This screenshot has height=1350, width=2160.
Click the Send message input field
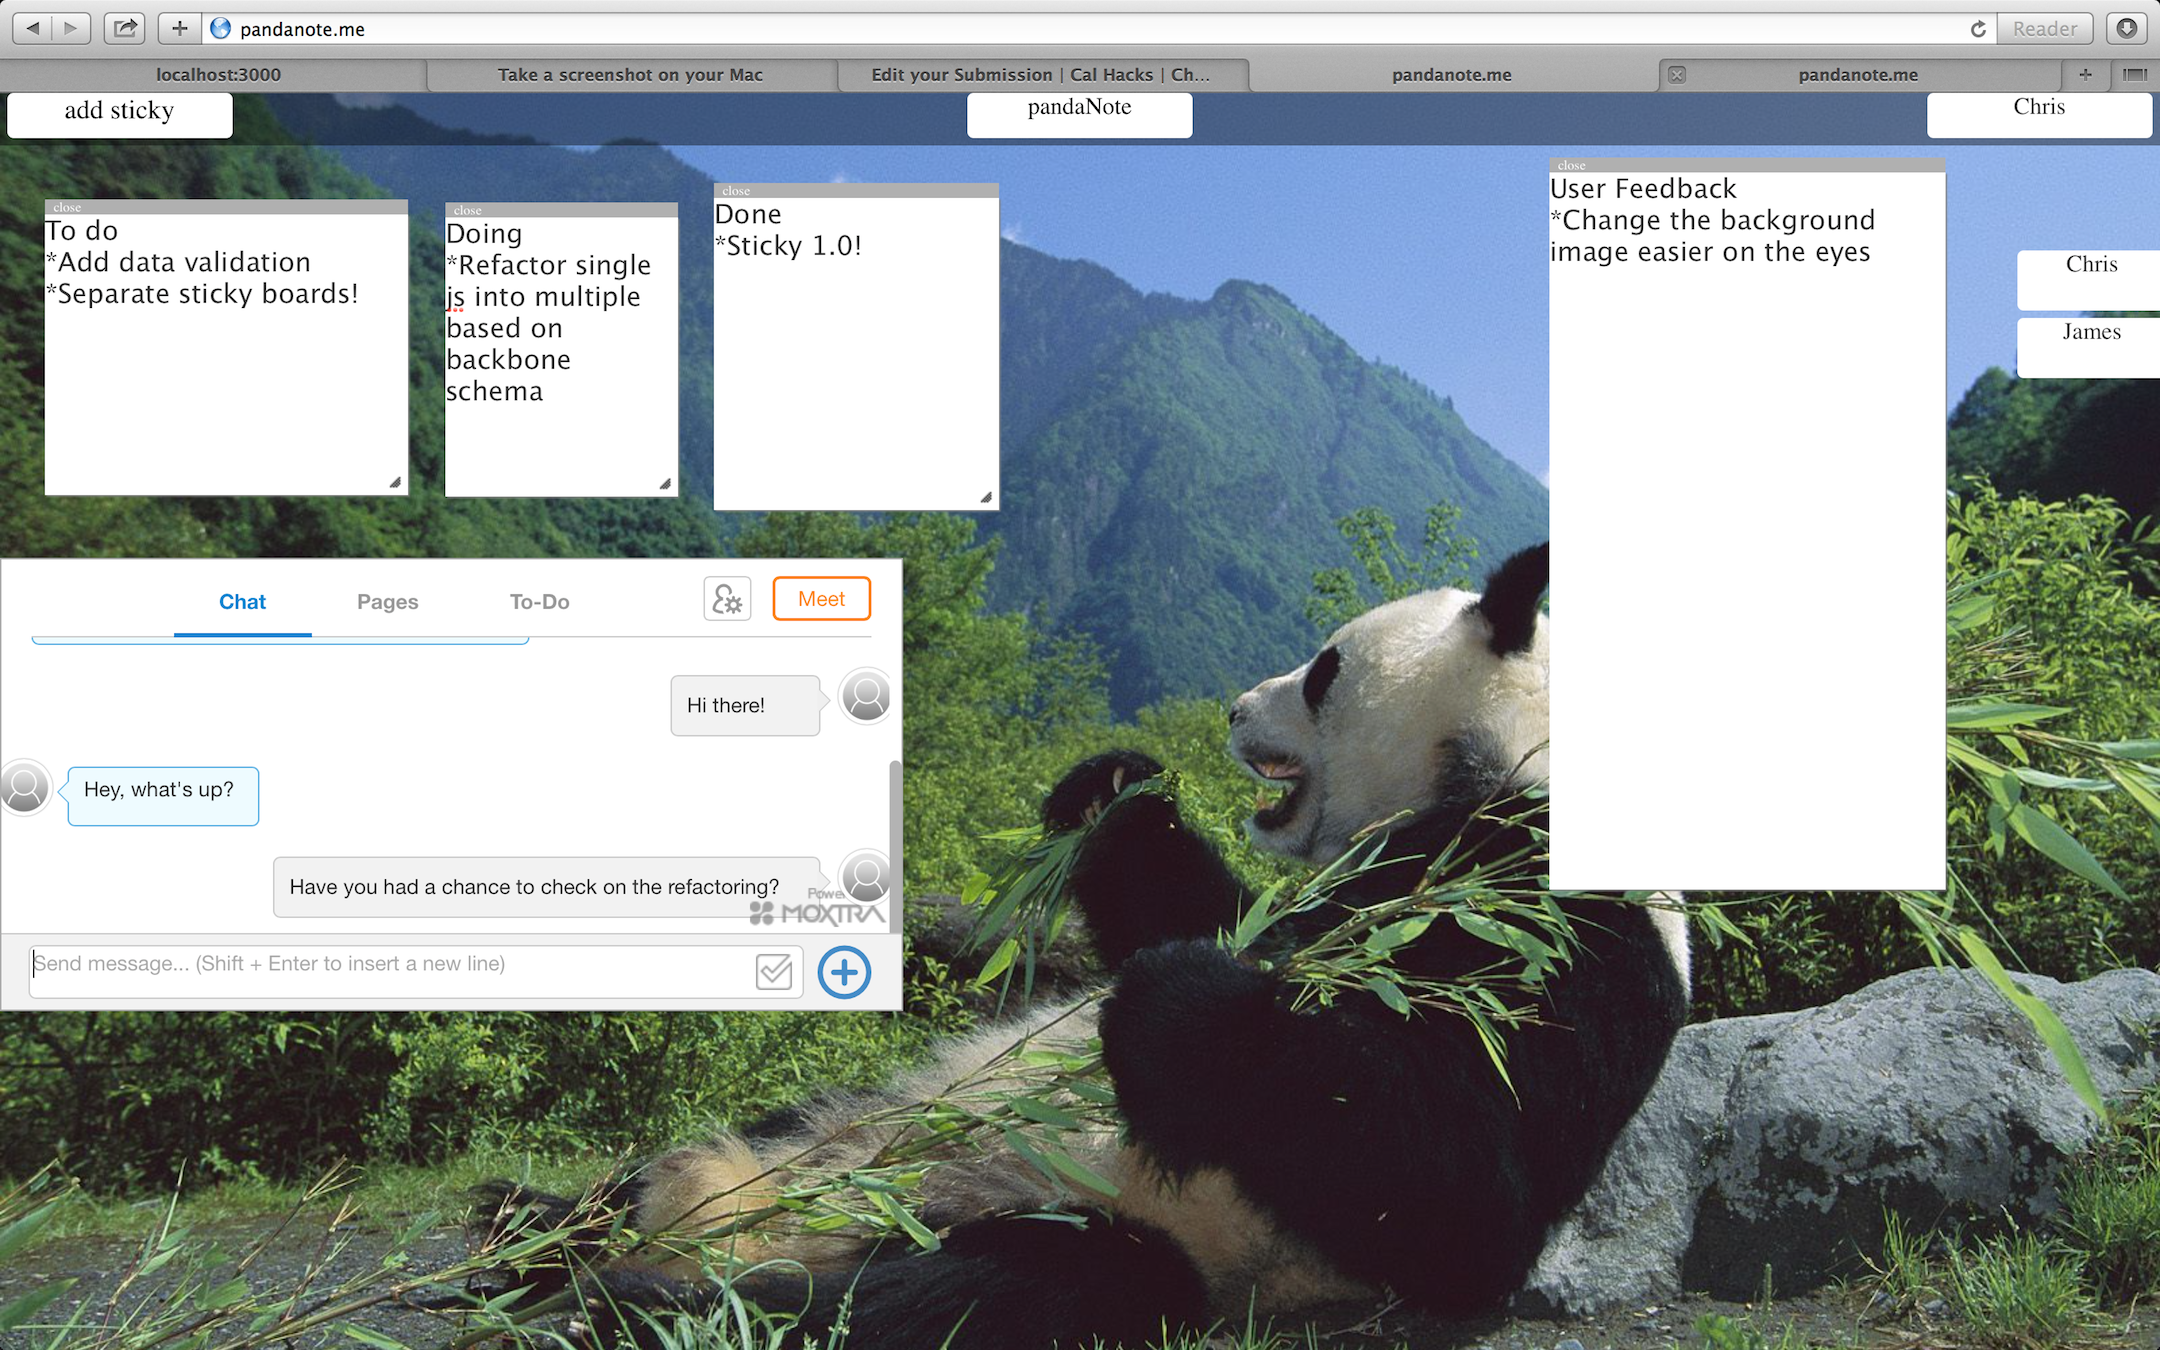click(x=390, y=965)
